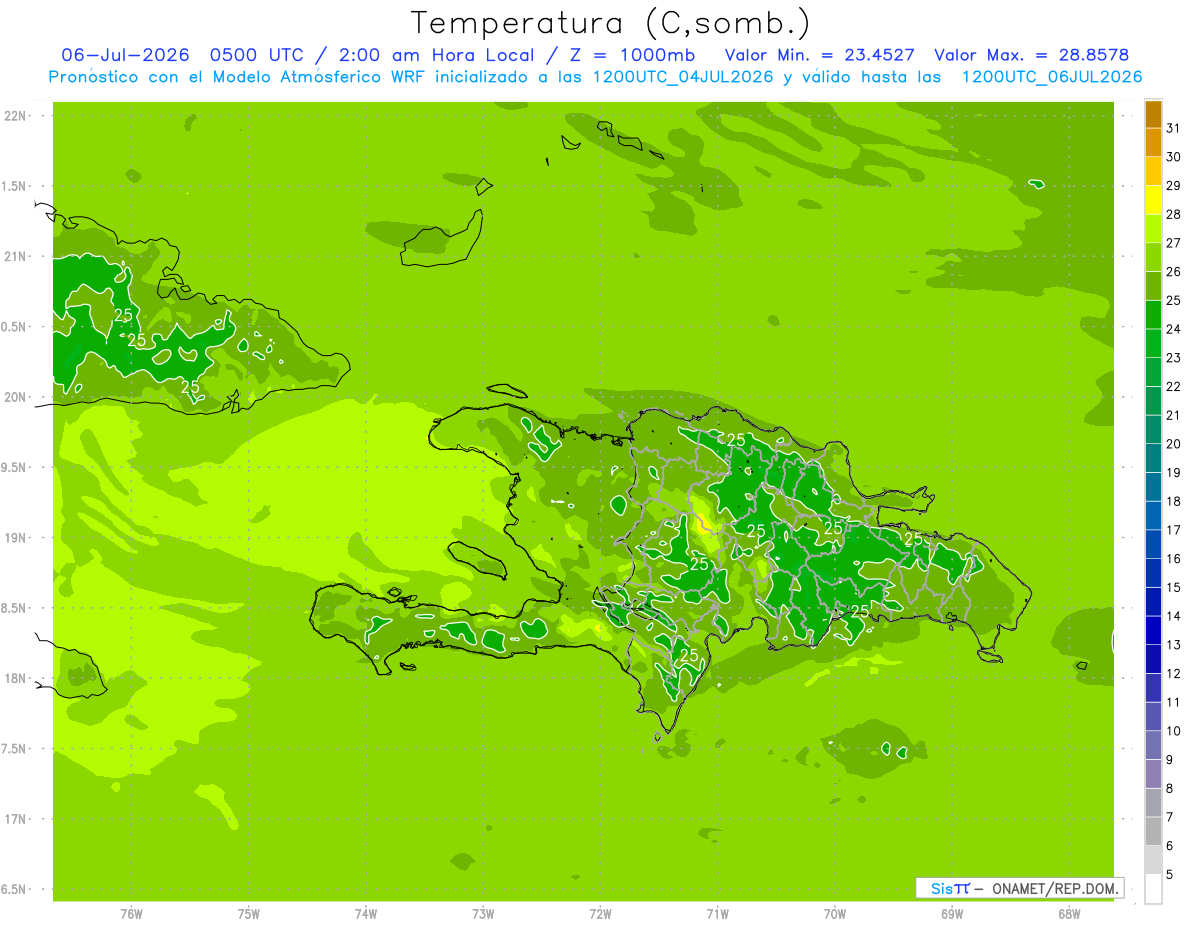Click the '12' value on color scale

[x=1174, y=674]
